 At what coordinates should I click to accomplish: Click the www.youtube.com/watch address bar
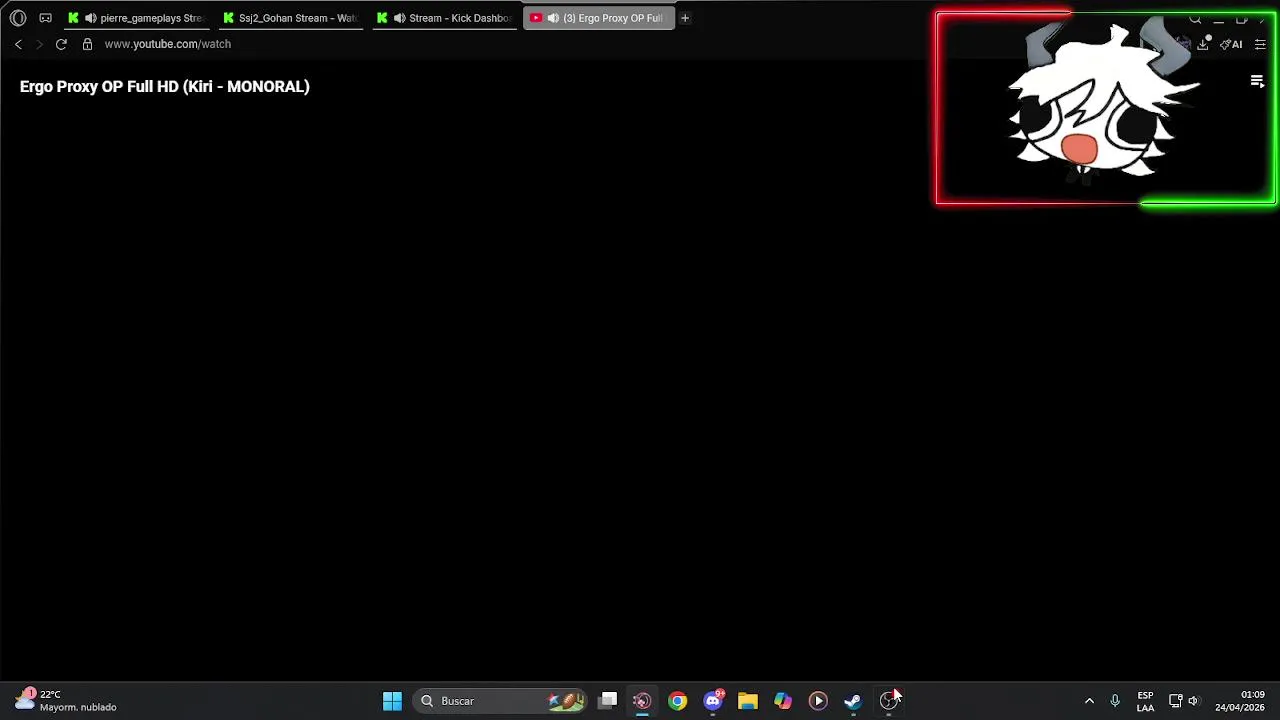pos(167,44)
